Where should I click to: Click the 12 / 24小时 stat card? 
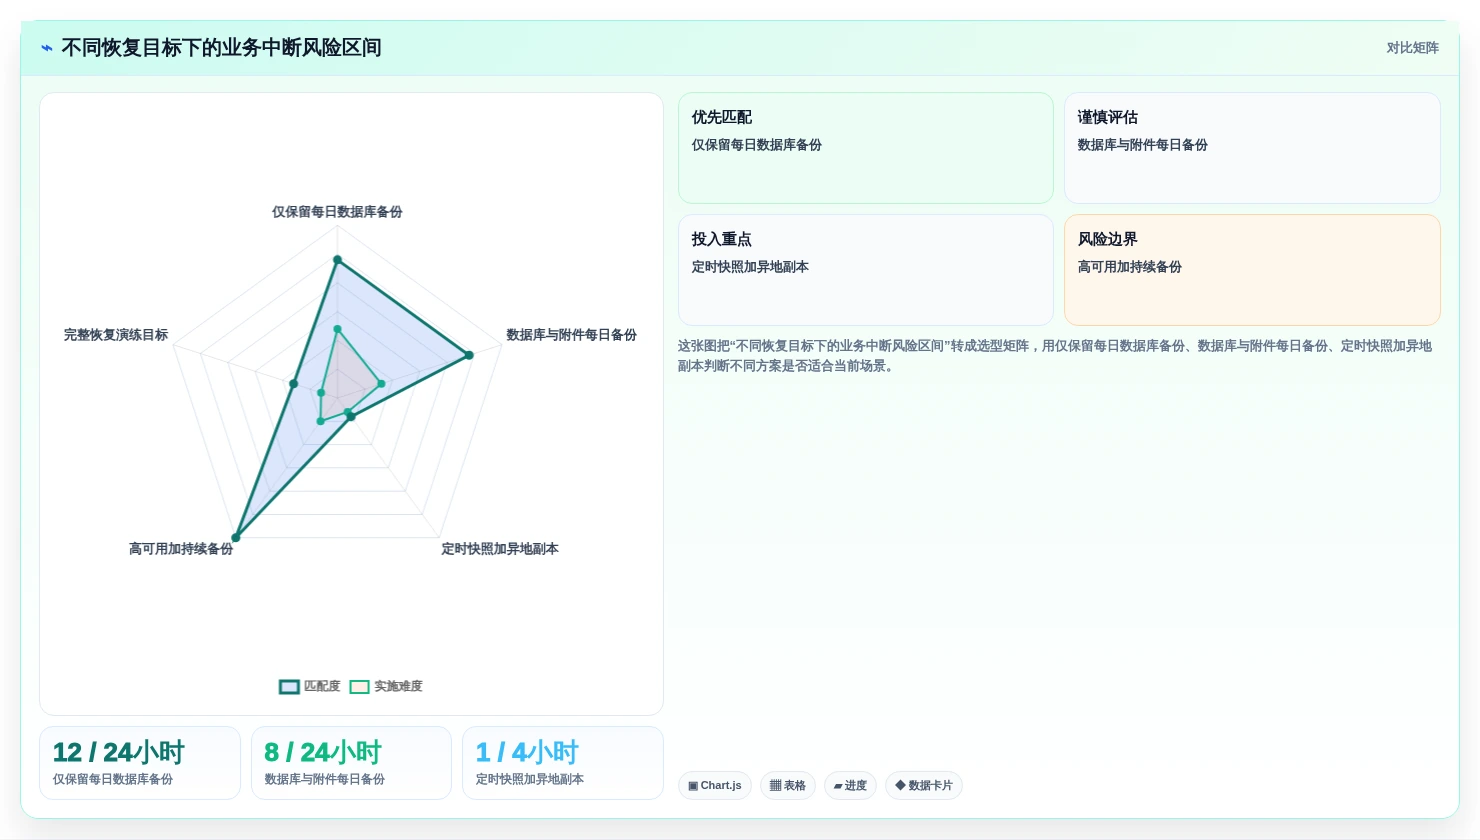pyautogui.click(x=140, y=763)
